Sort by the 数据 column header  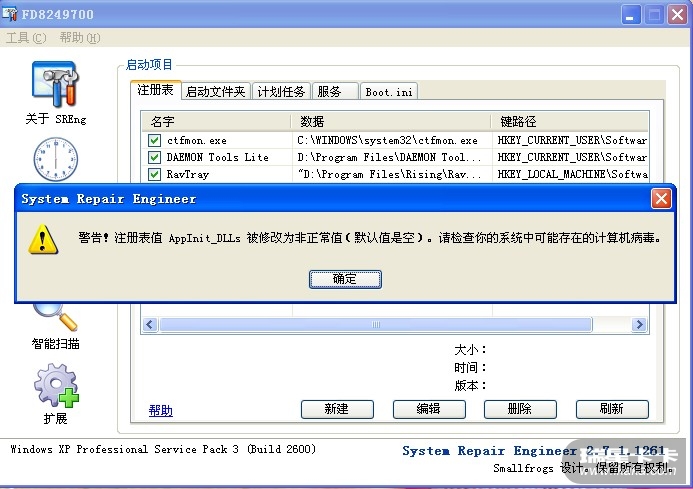pos(391,121)
